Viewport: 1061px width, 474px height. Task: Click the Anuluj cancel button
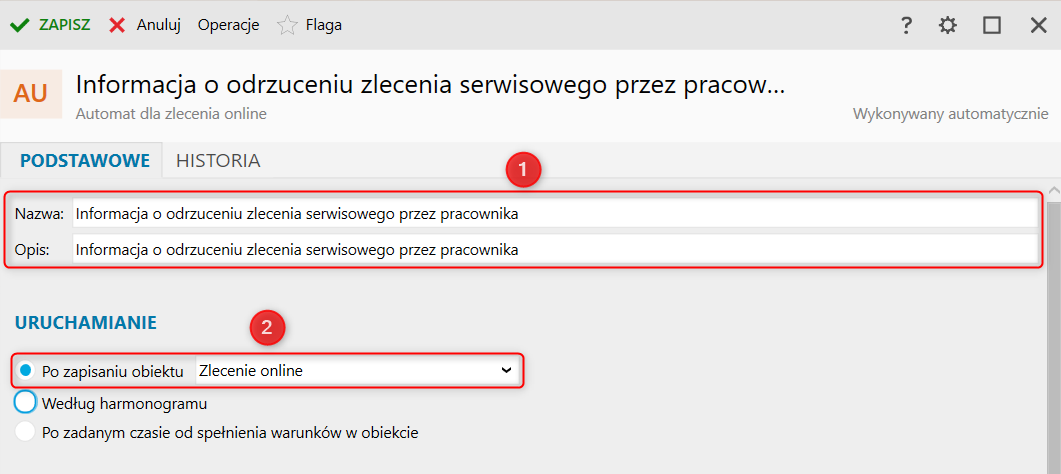pyautogui.click(x=158, y=25)
